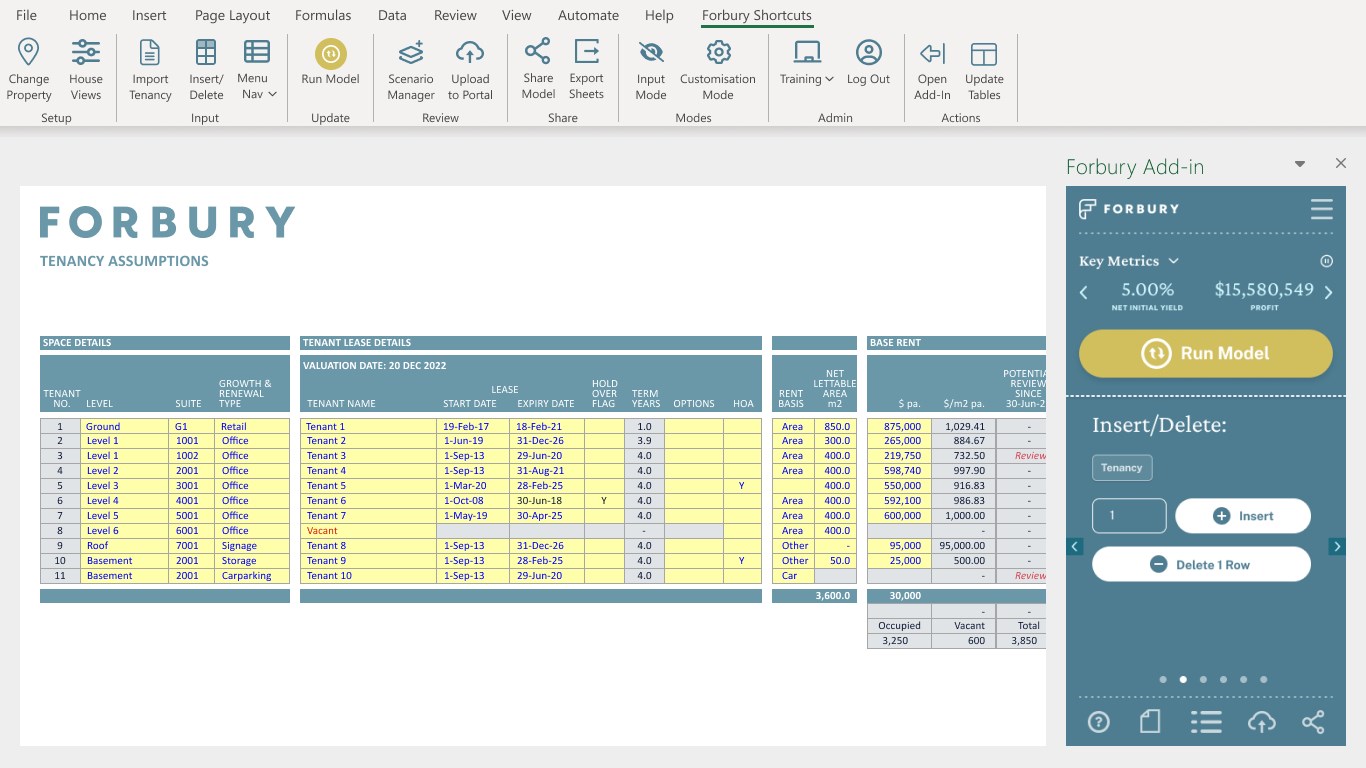Select the second pagination dot in the add-in

click(x=1183, y=679)
